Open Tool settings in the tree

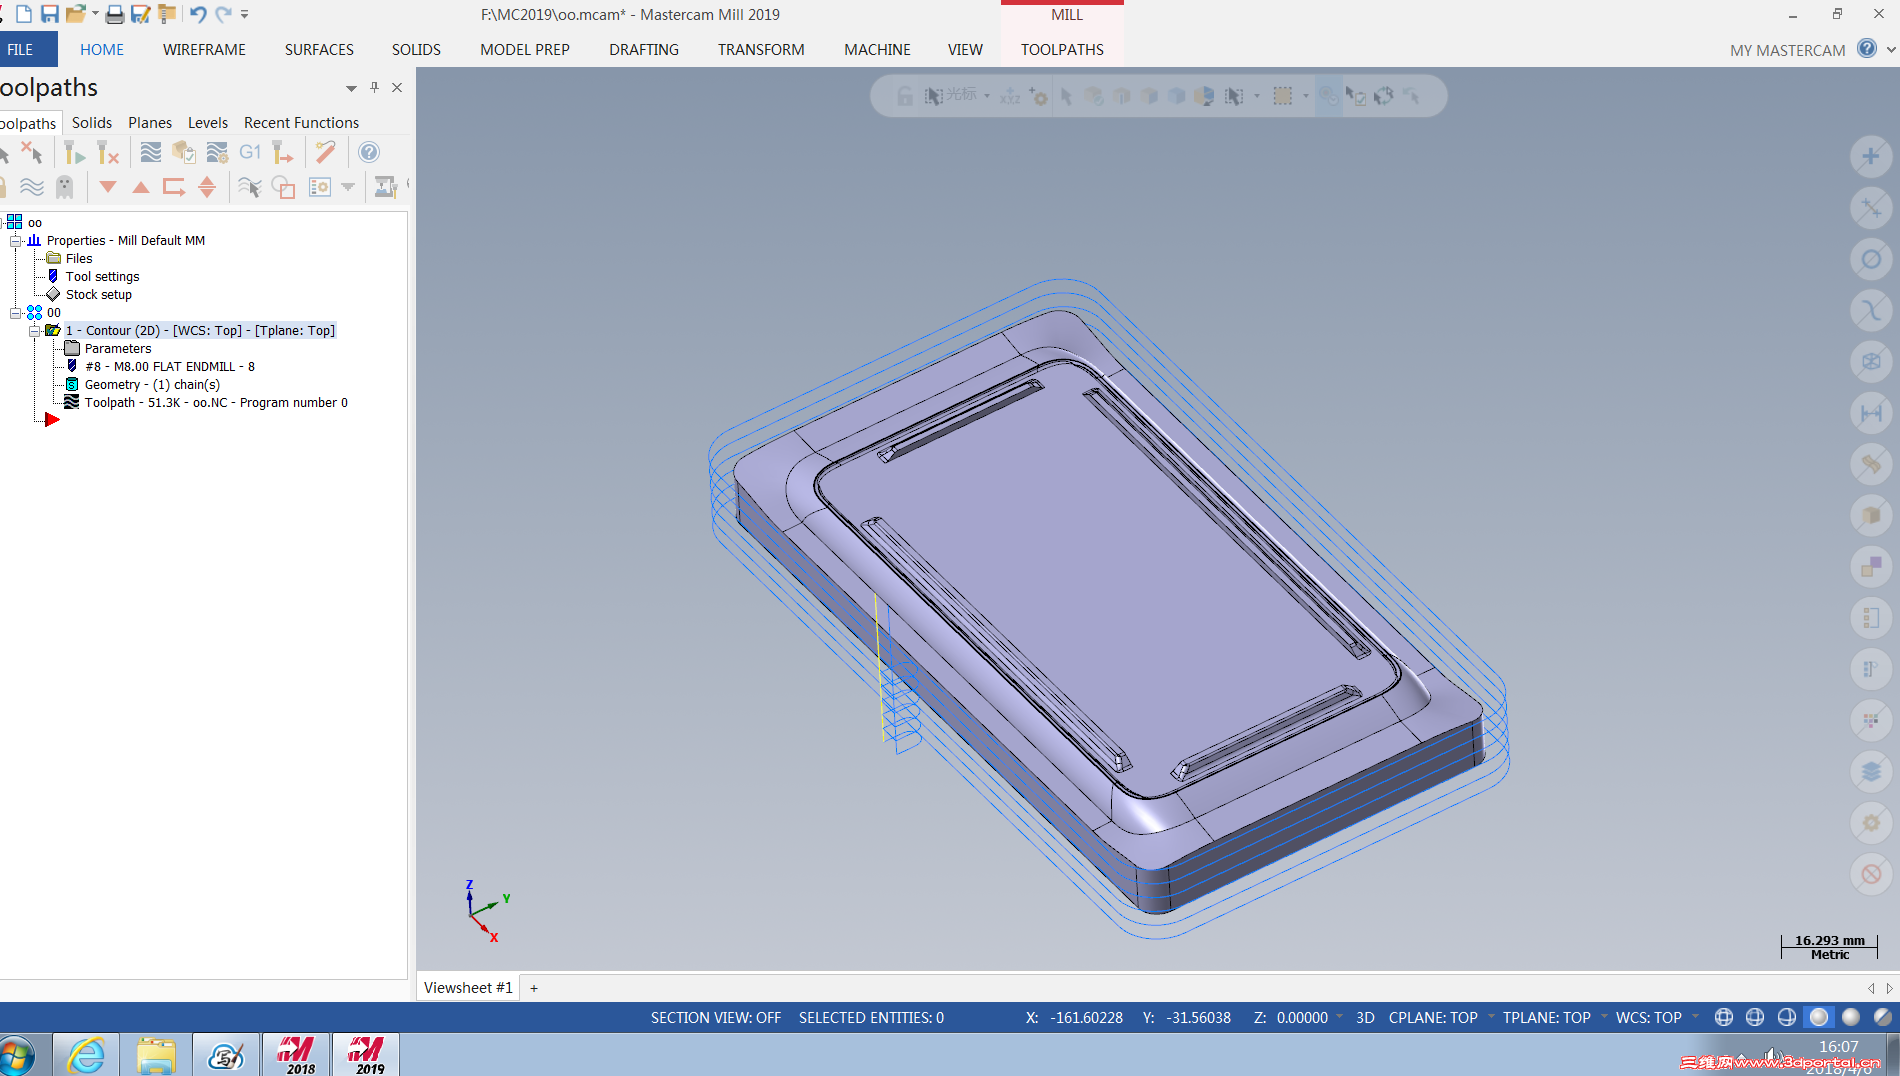pyautogui.click(x=103, y=277)
